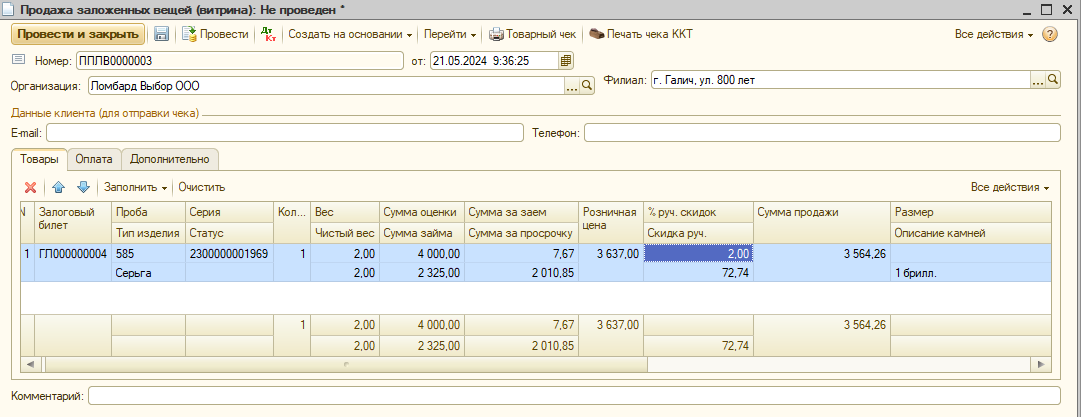Click Сумма за заем column header
Screen dimensions: 1081x417
pyautogui.click(x=521, y=212)
